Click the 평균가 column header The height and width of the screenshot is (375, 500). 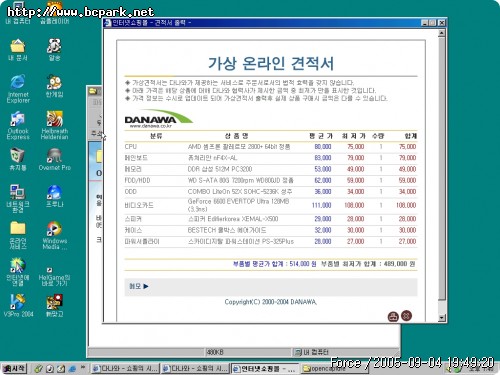[x=321, y=136]
